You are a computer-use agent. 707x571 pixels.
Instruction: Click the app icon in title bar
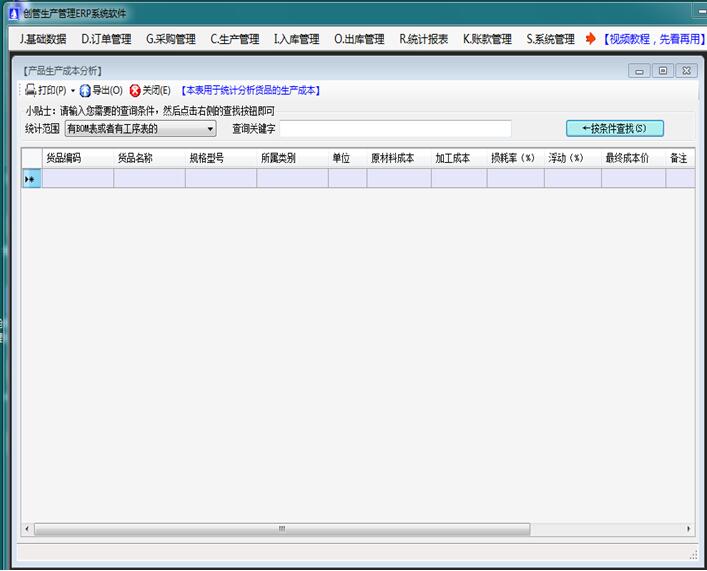click(x=13, y=13)
